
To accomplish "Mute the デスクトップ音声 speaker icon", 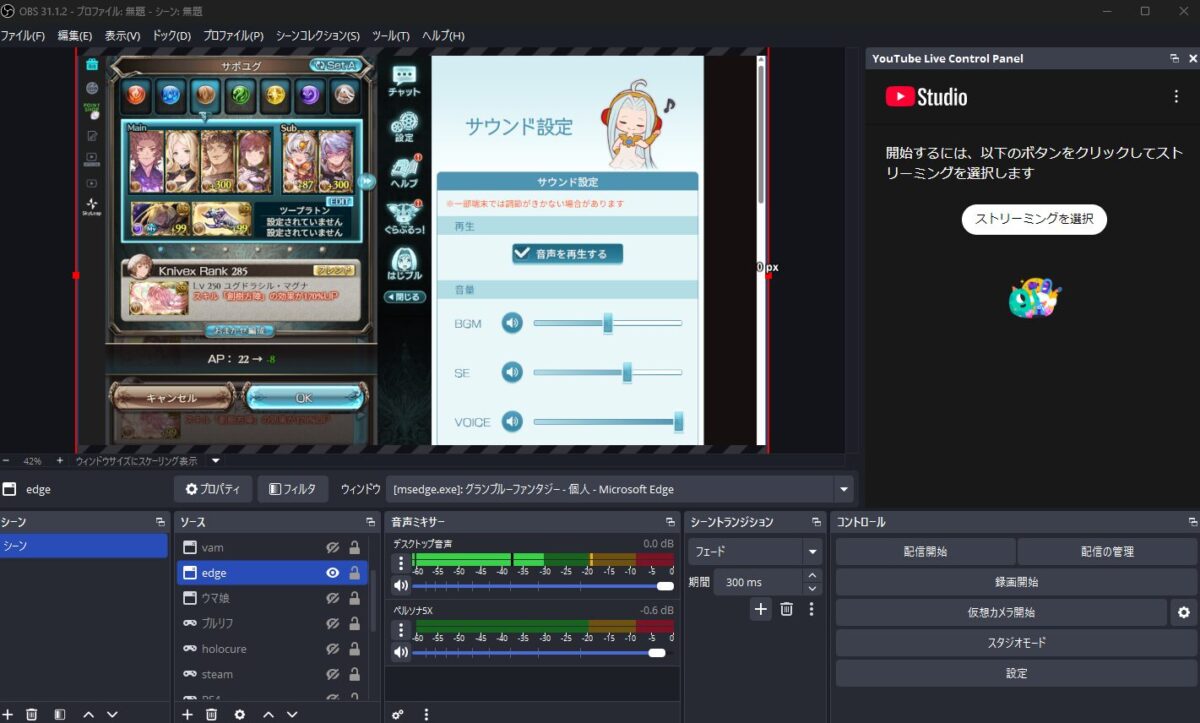I will 401,586.
